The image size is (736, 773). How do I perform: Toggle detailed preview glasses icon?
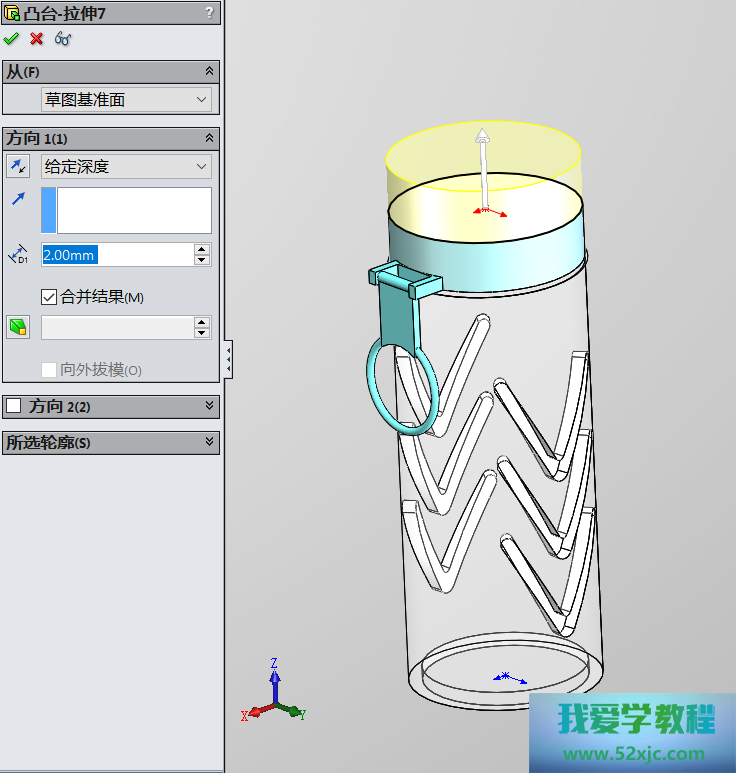63,39
